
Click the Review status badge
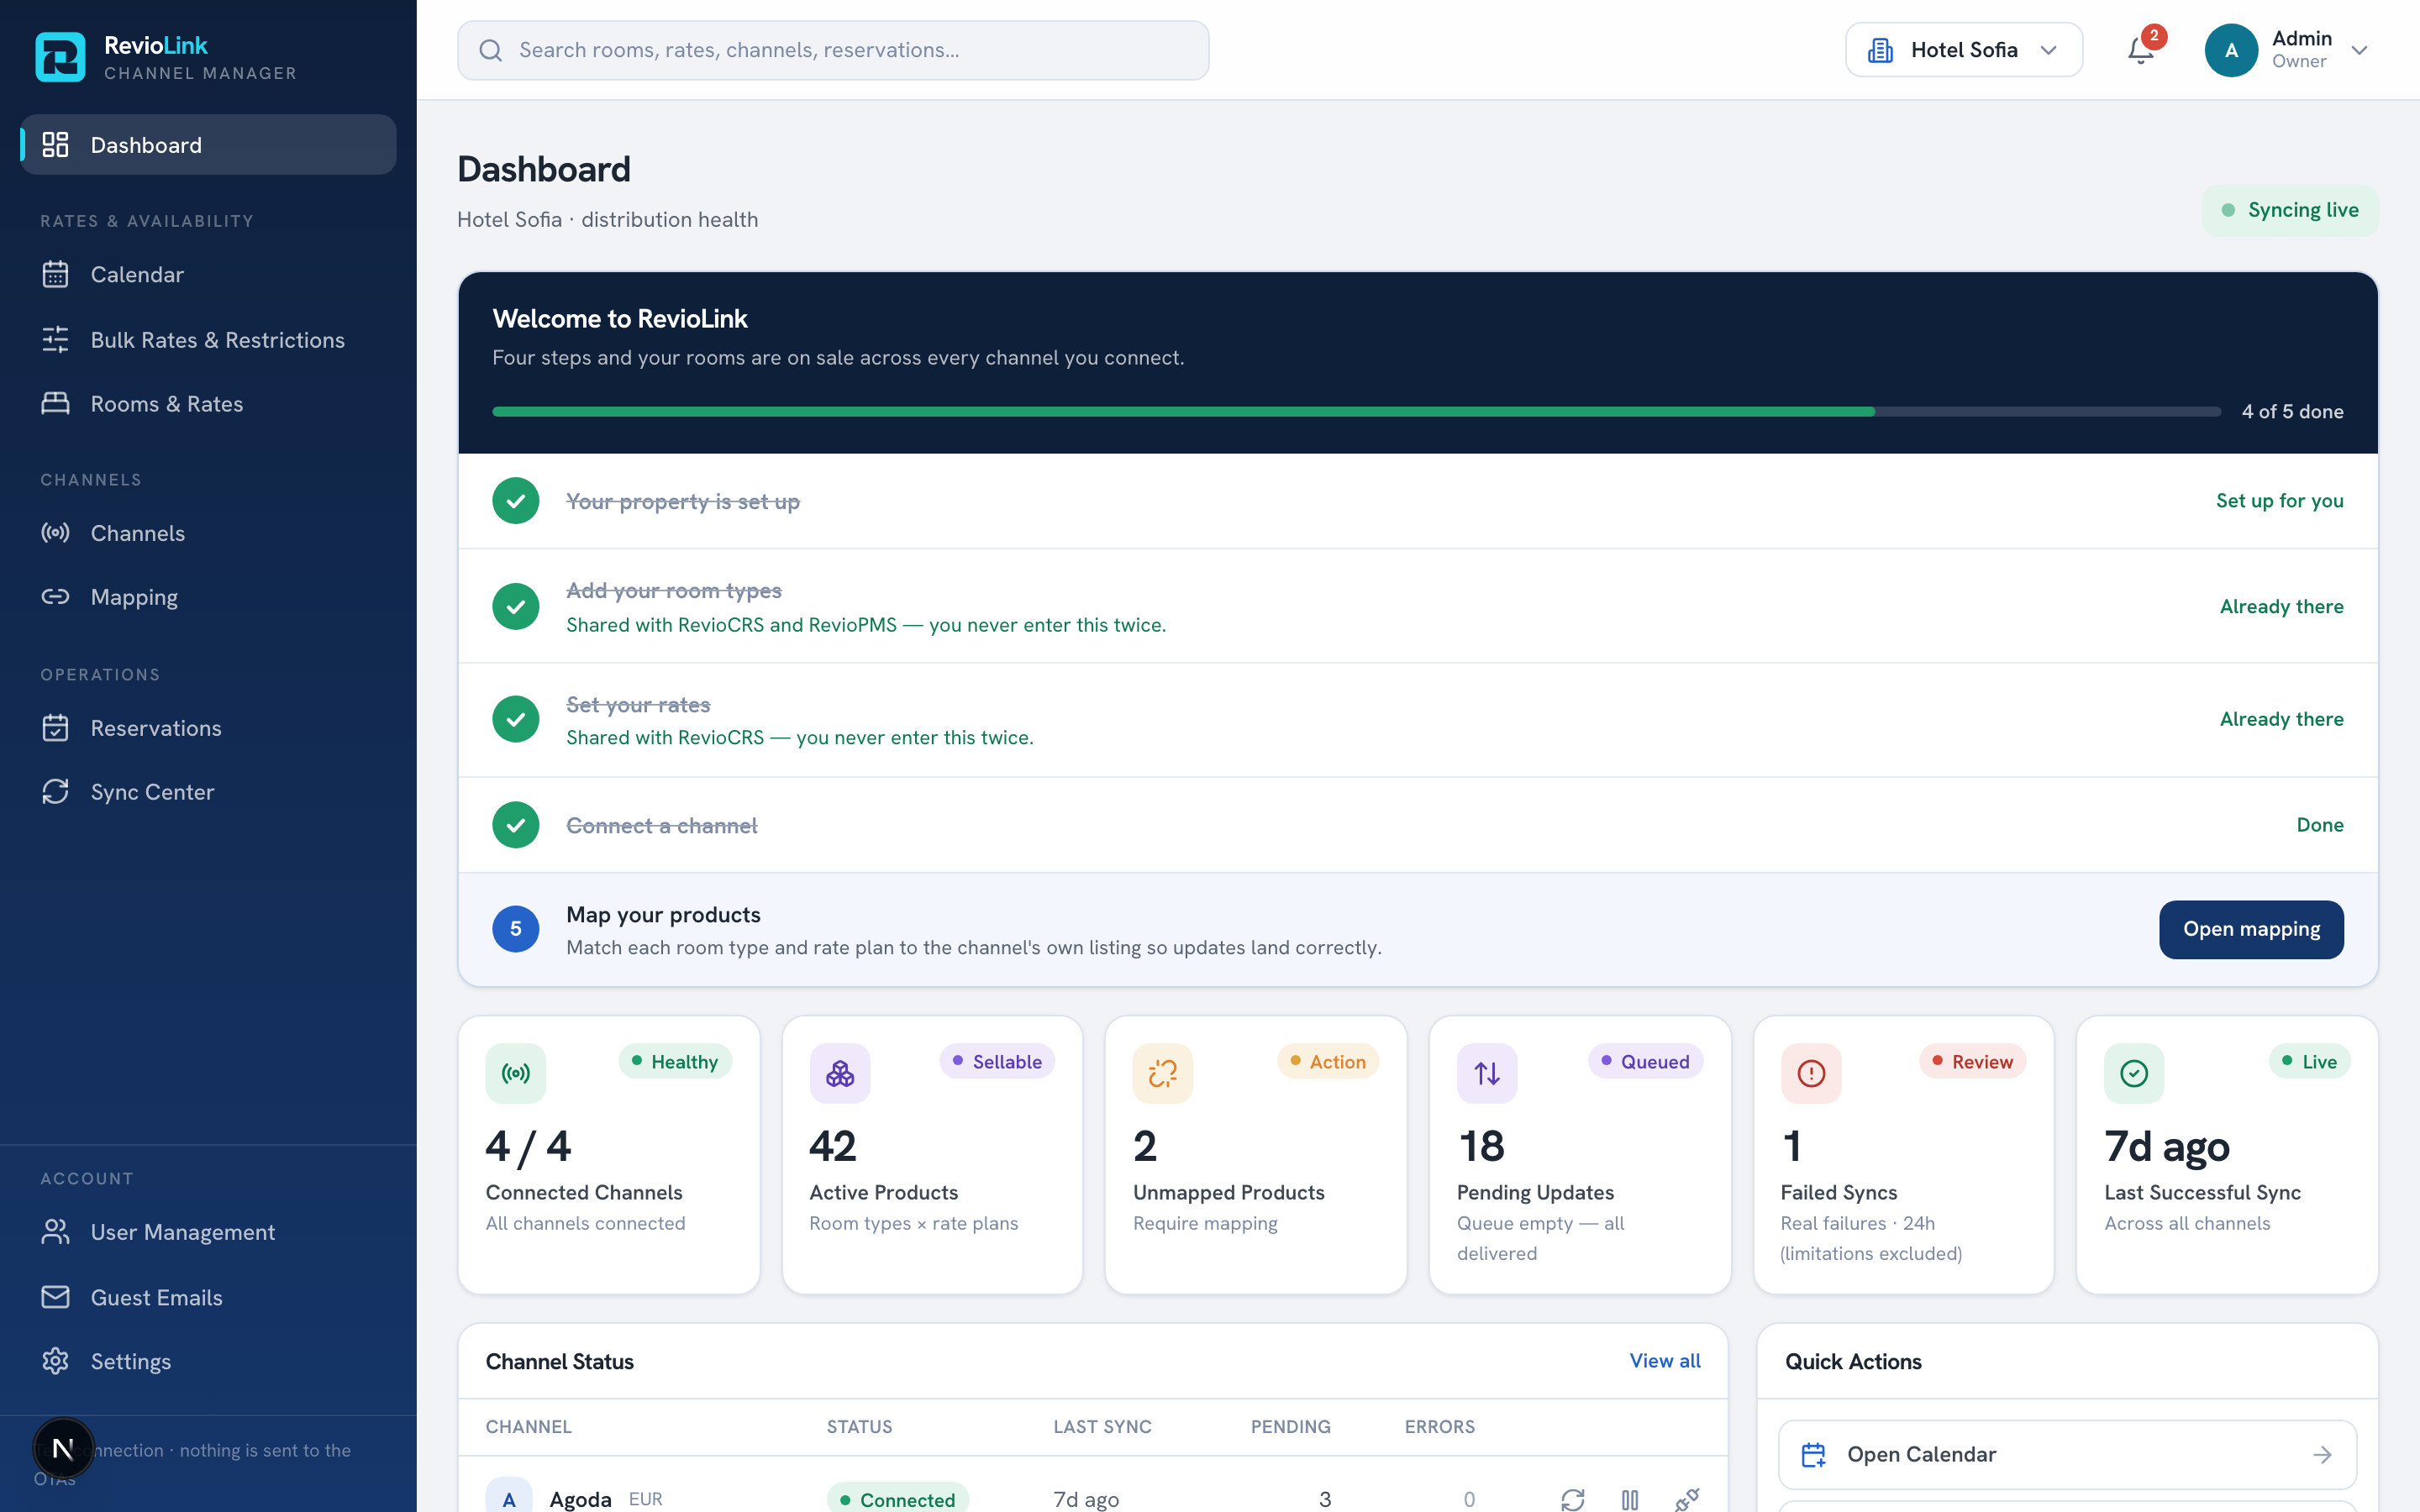point(1973,1062)
